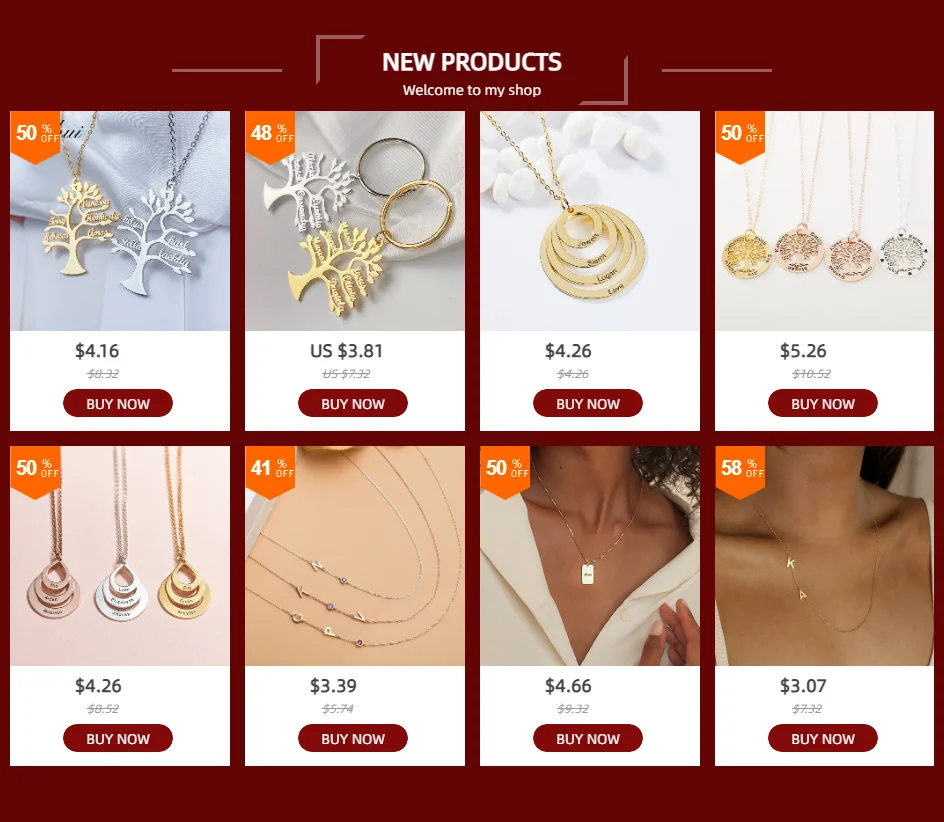Open the gold circles necklace photo
The width and height of the screenshot is (944, 822).
pos(590,221)
